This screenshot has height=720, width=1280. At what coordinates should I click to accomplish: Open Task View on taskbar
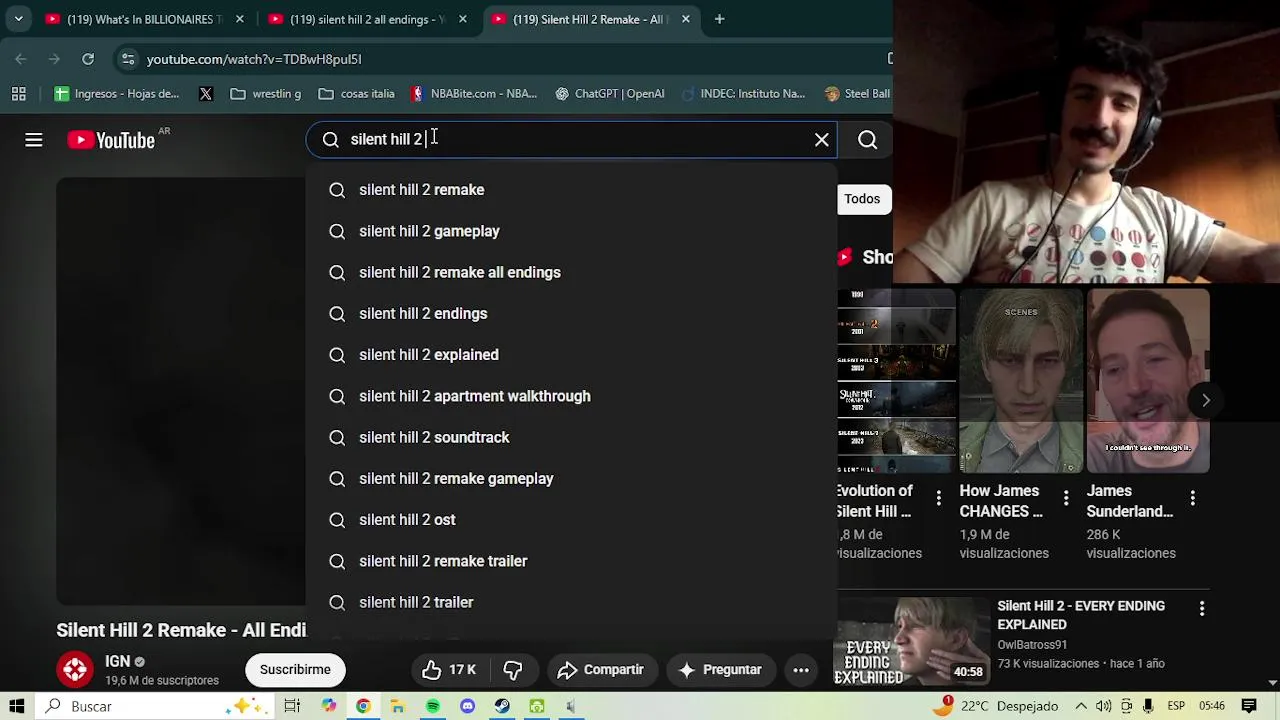click(292, 706)
